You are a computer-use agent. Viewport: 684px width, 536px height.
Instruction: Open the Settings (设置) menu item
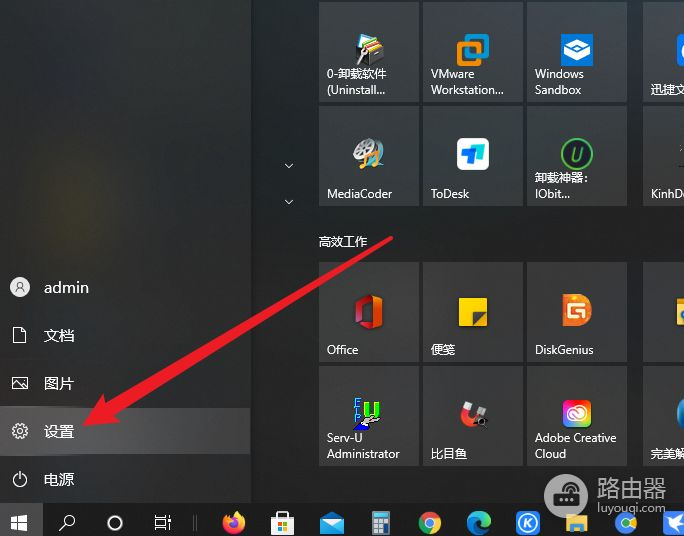pos(59,432)
